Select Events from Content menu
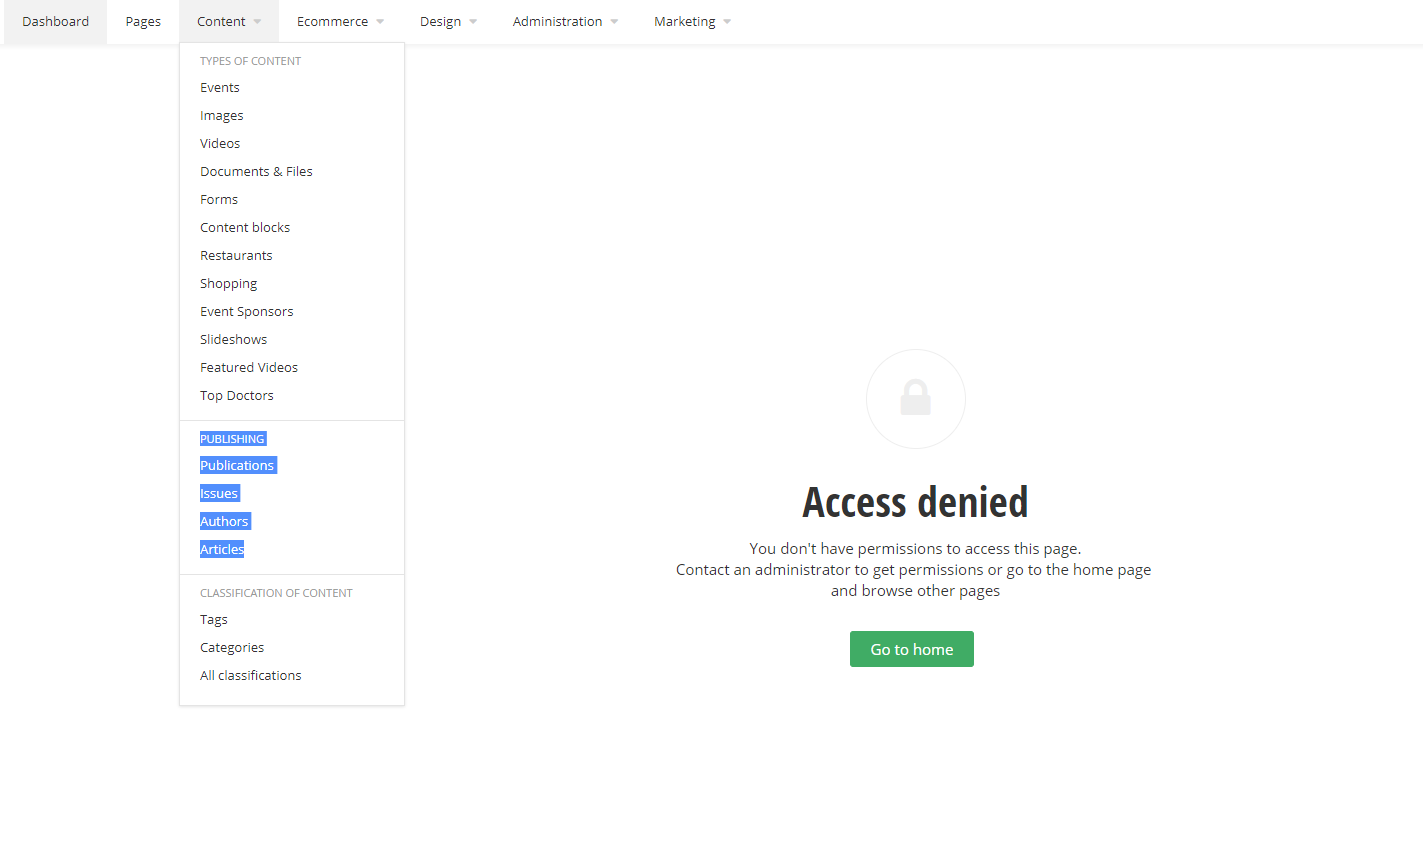The image size is (1423, 863). click(220, 88)
